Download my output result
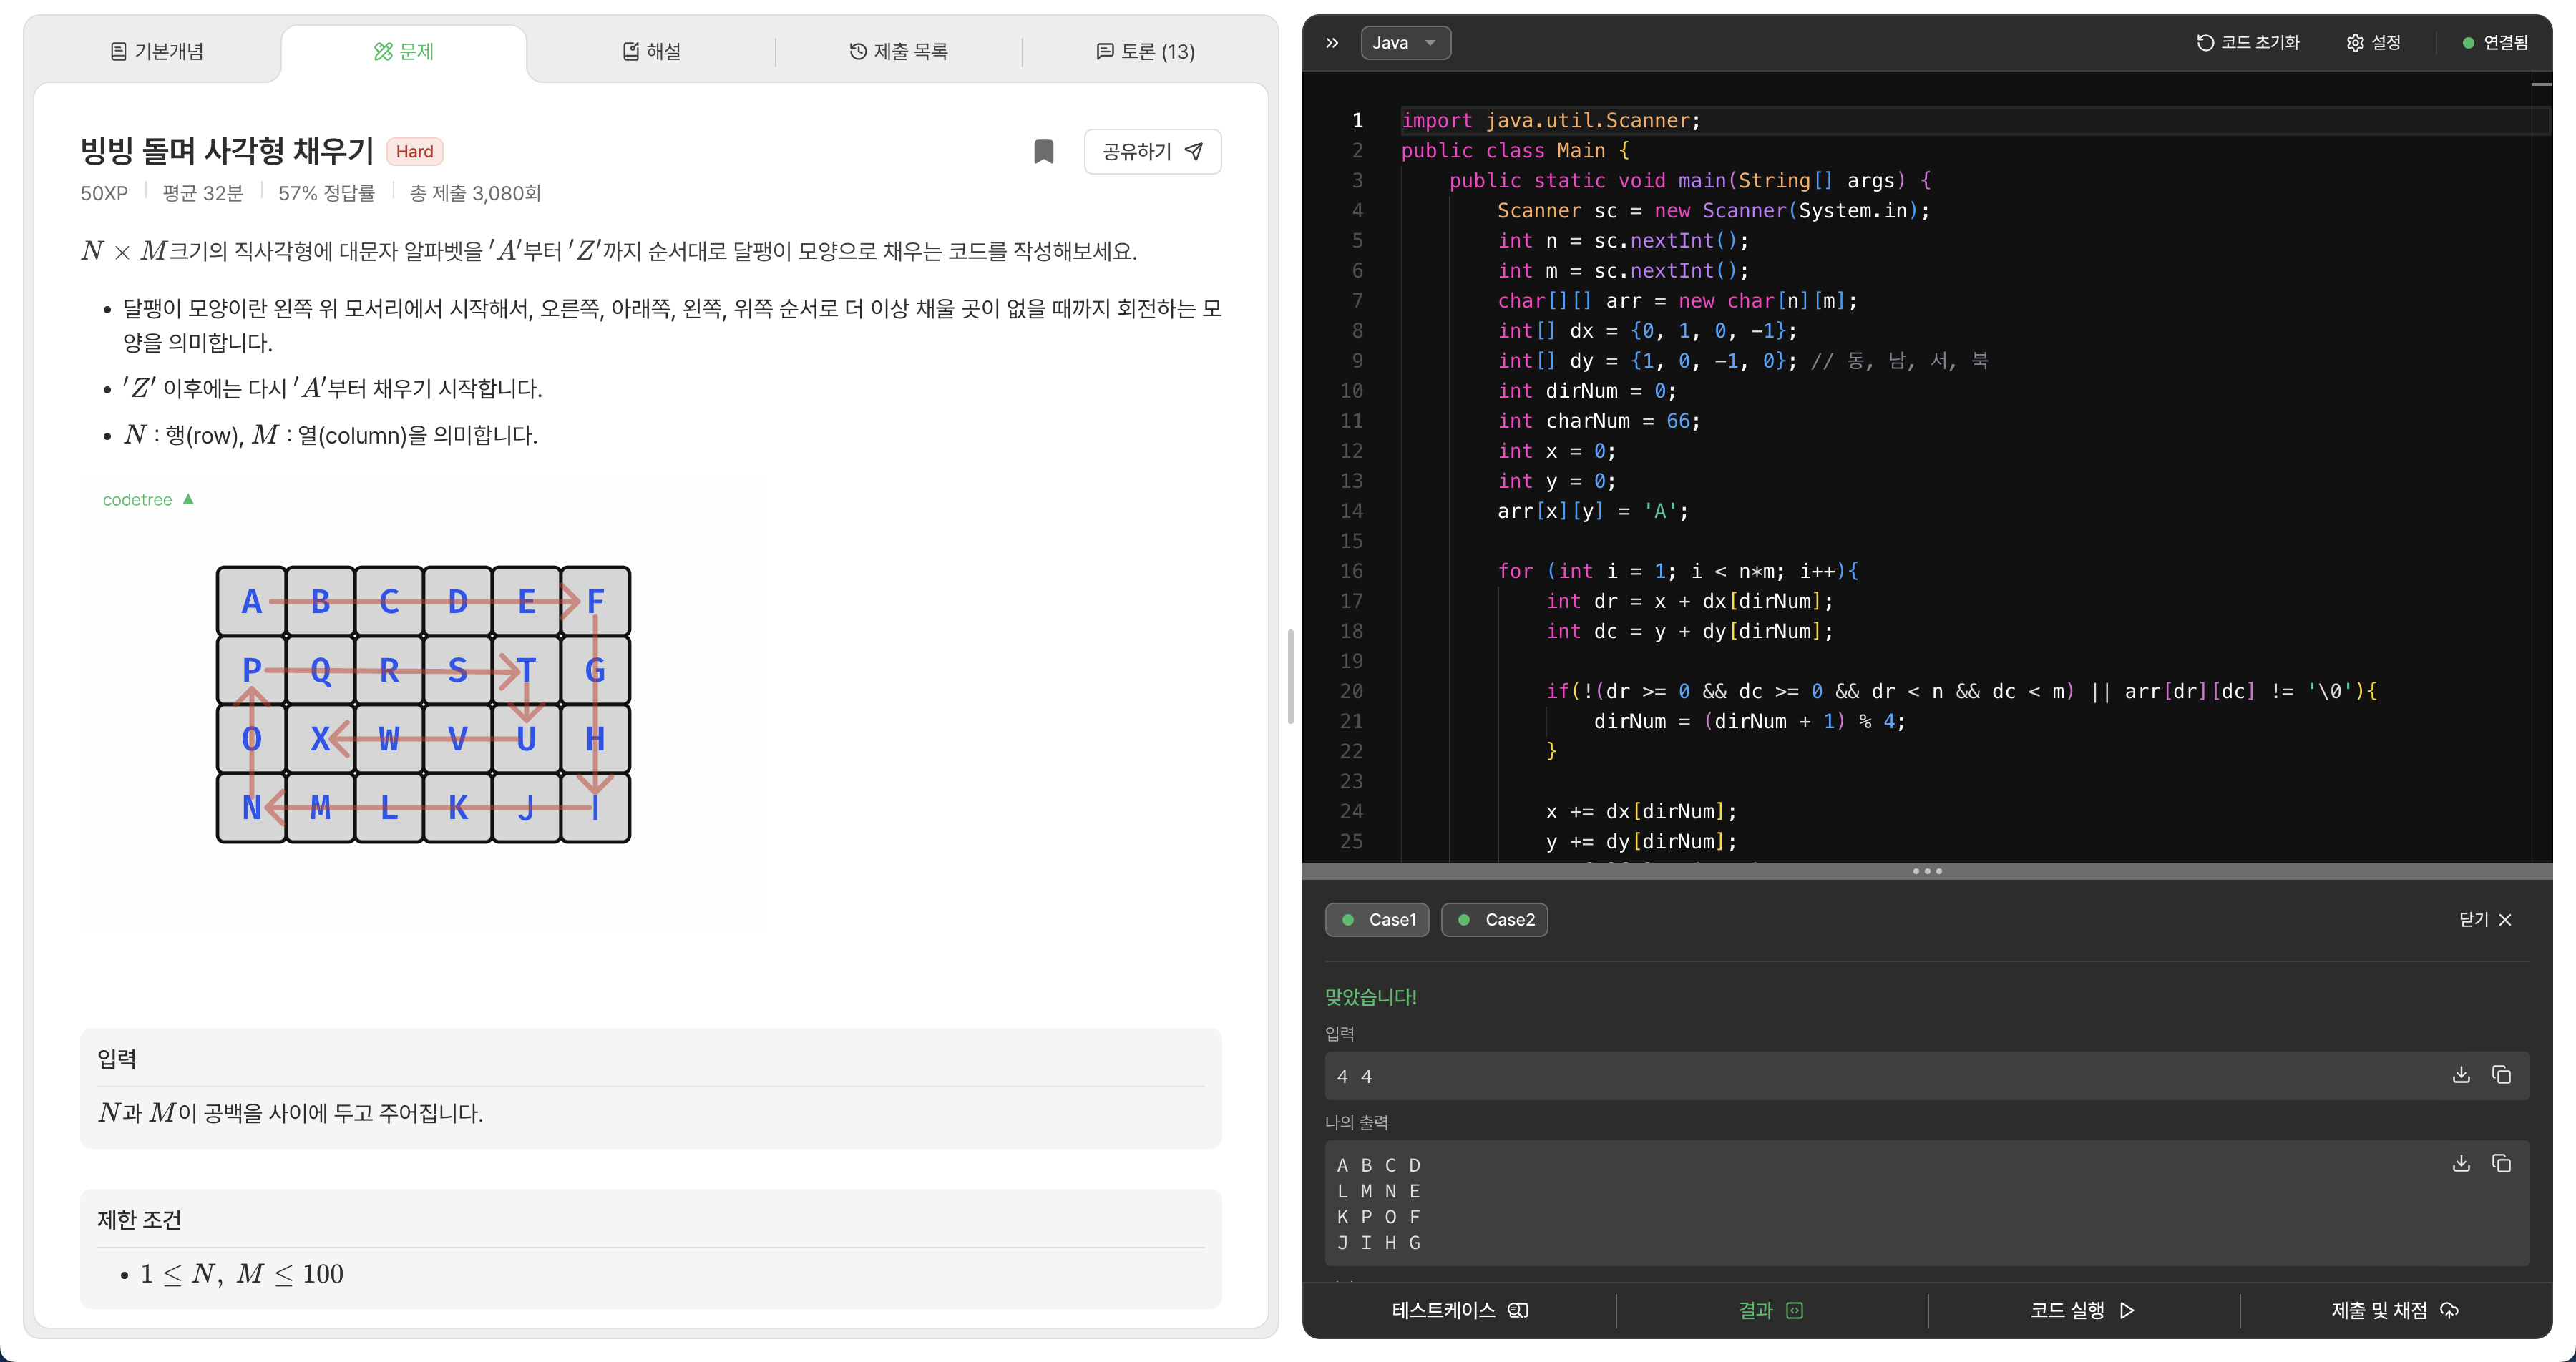Screen dimensions: 2576x1362 pyautogui.click(x=2461, y=1164)
